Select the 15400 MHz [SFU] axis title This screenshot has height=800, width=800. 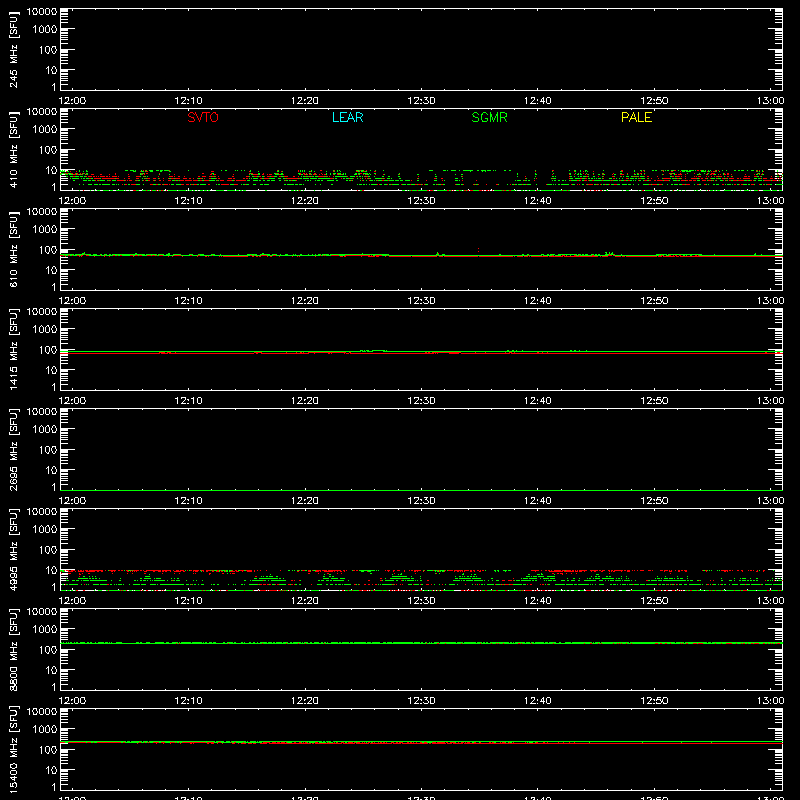coord(13,749)
